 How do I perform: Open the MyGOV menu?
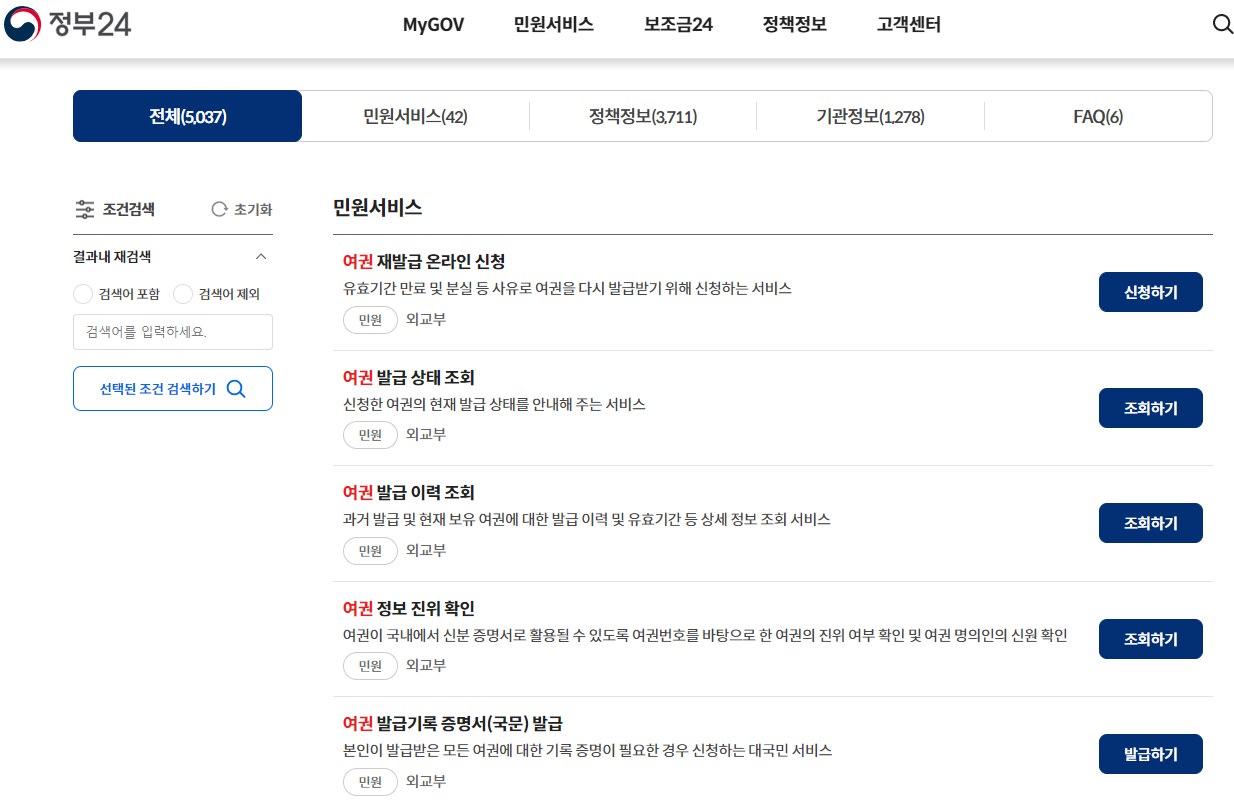[x=433, y=25]
